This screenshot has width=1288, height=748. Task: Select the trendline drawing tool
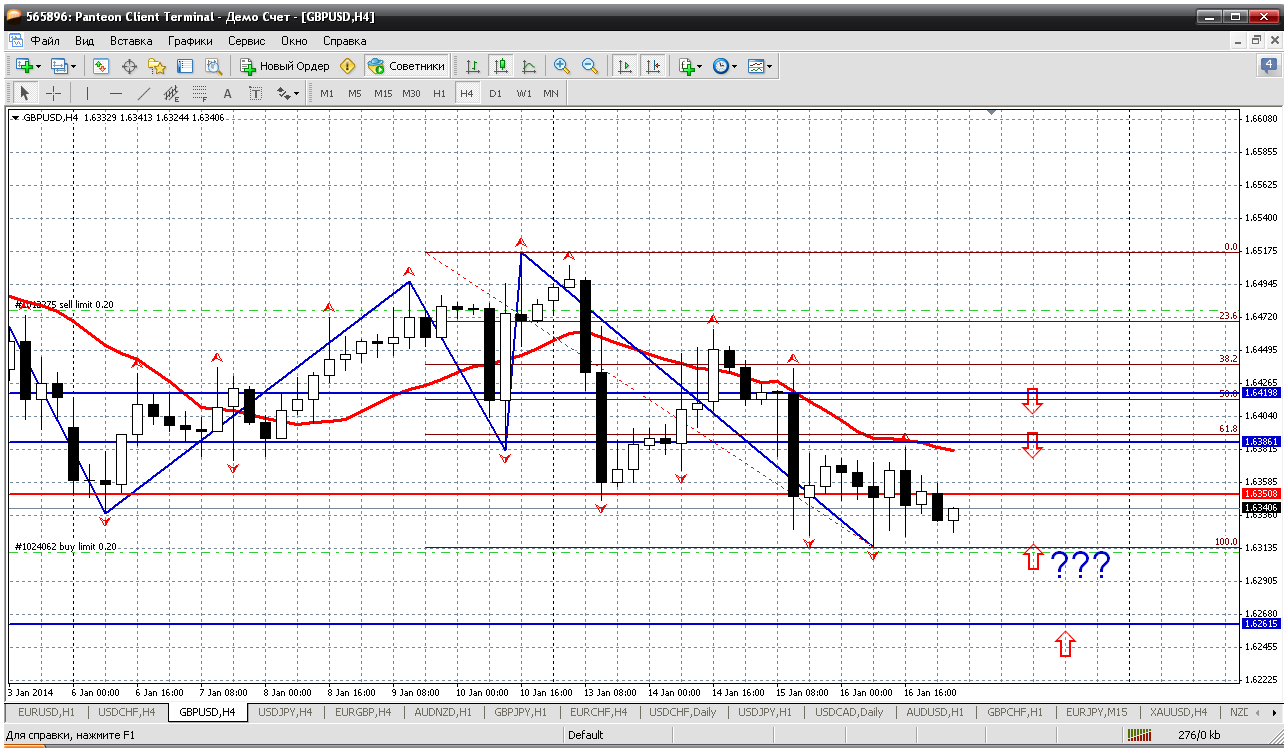click(144, 93)
